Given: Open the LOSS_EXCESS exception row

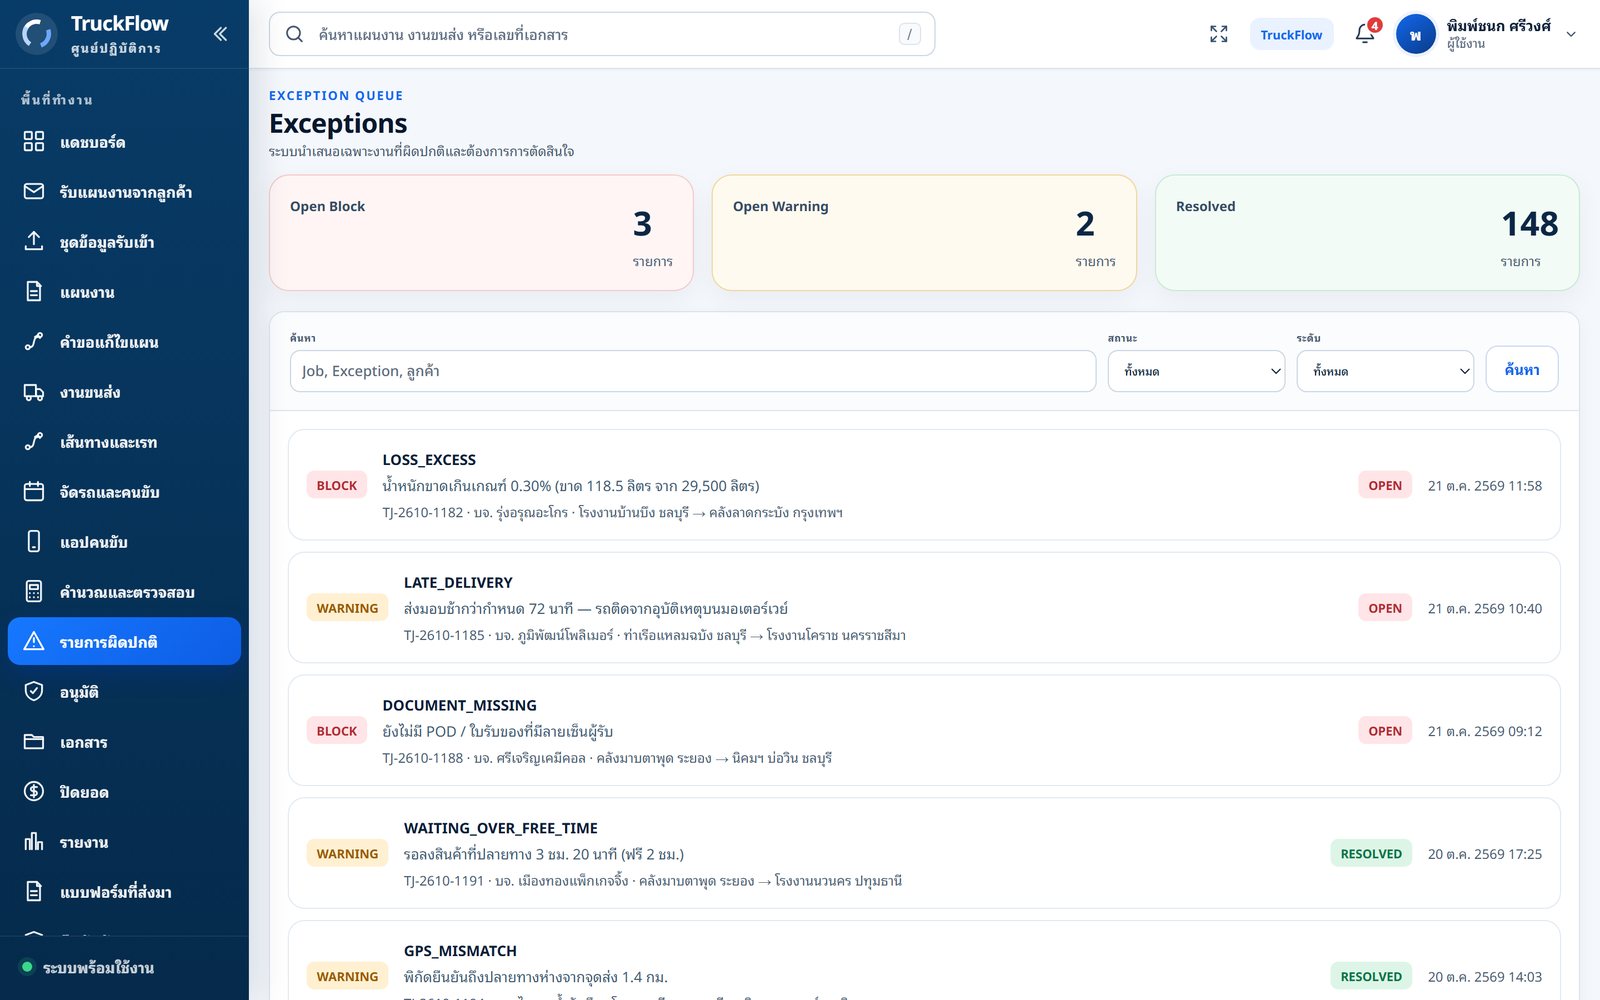Looking at the screenshot, I should point(924,485).
